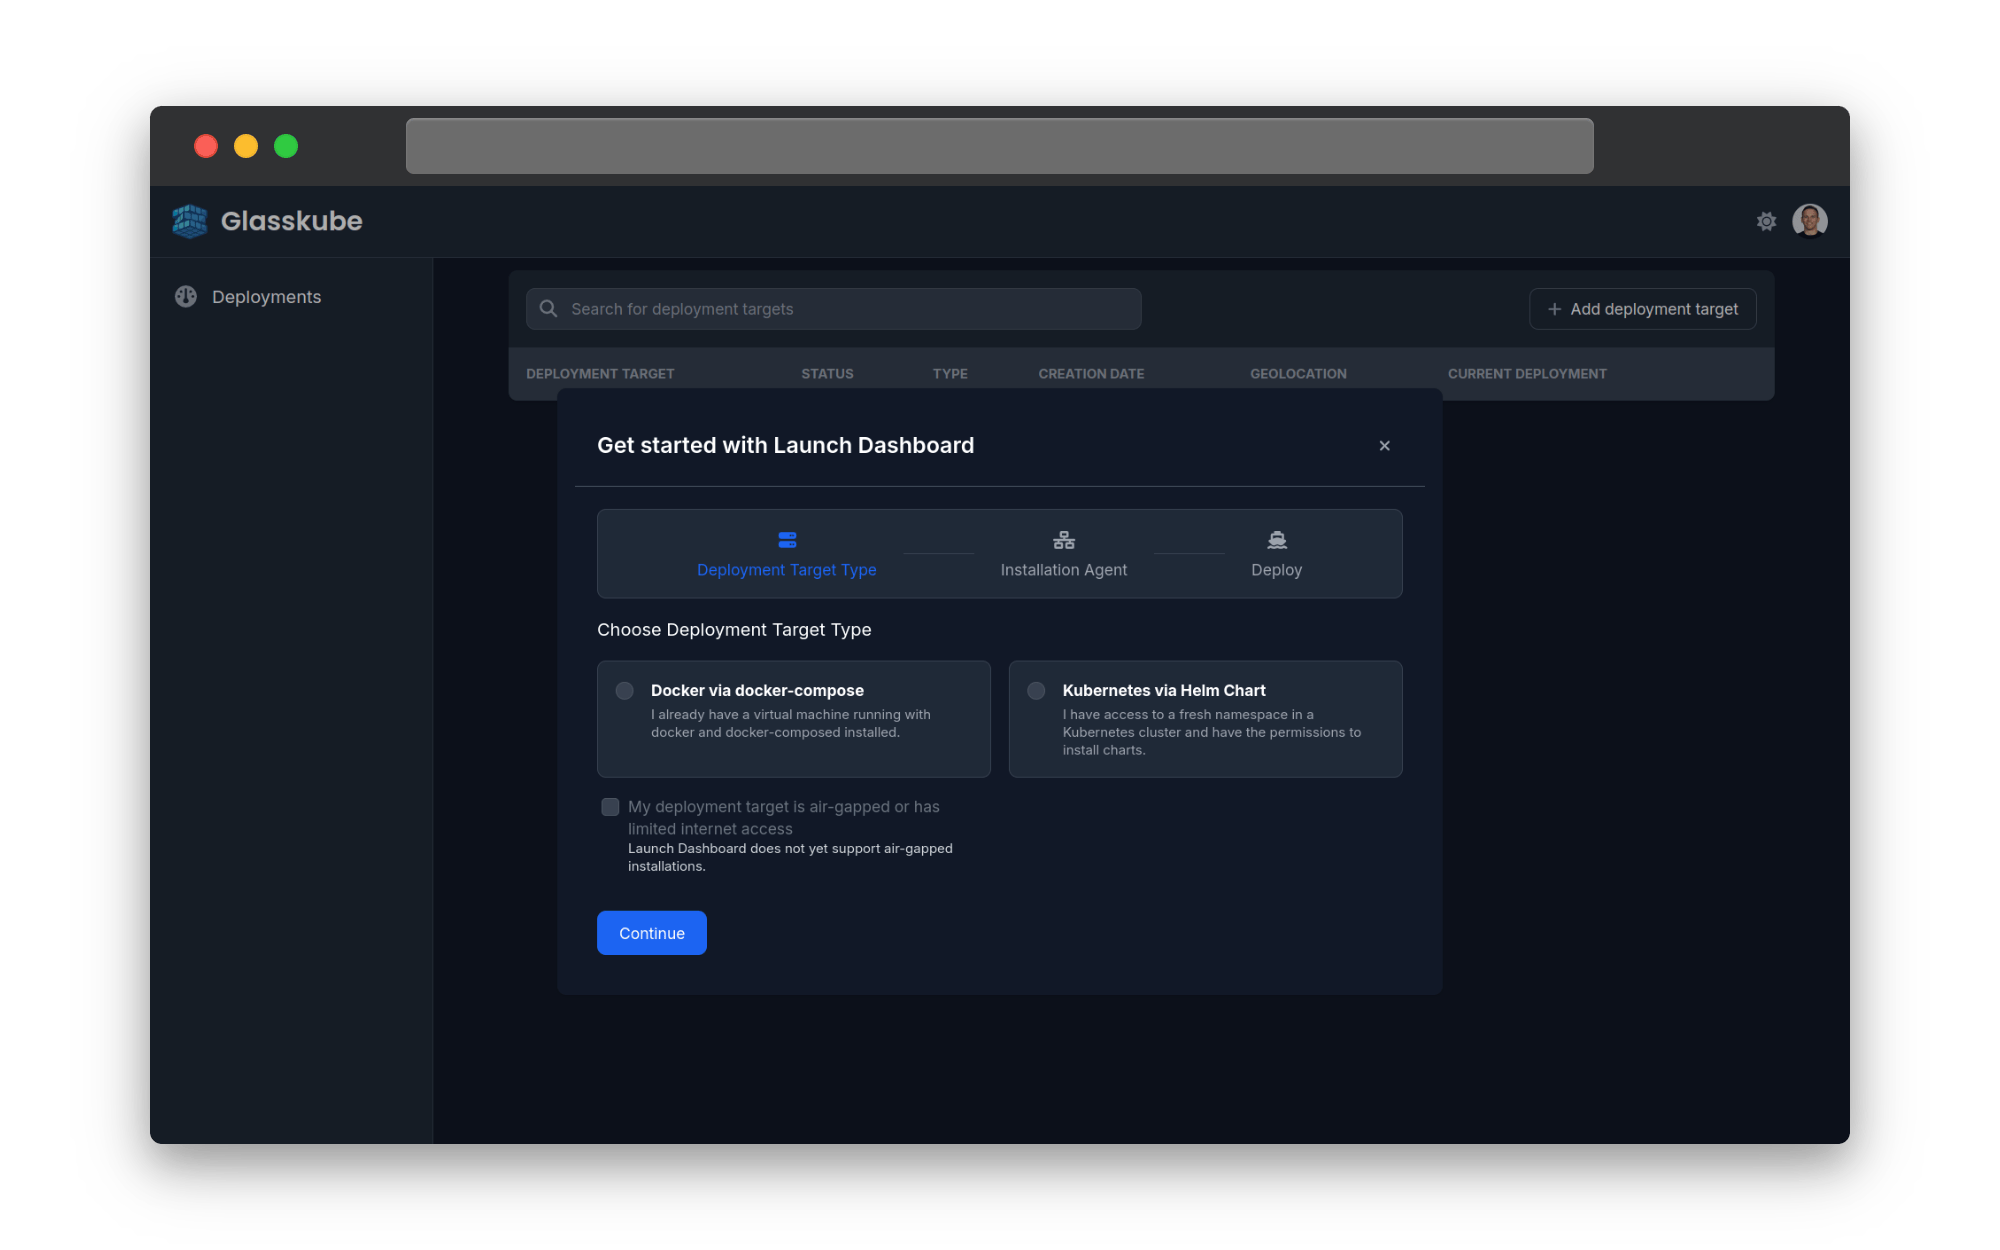Click the CURRENT DEPLOYMENT column header

[x=1527, y=374]
